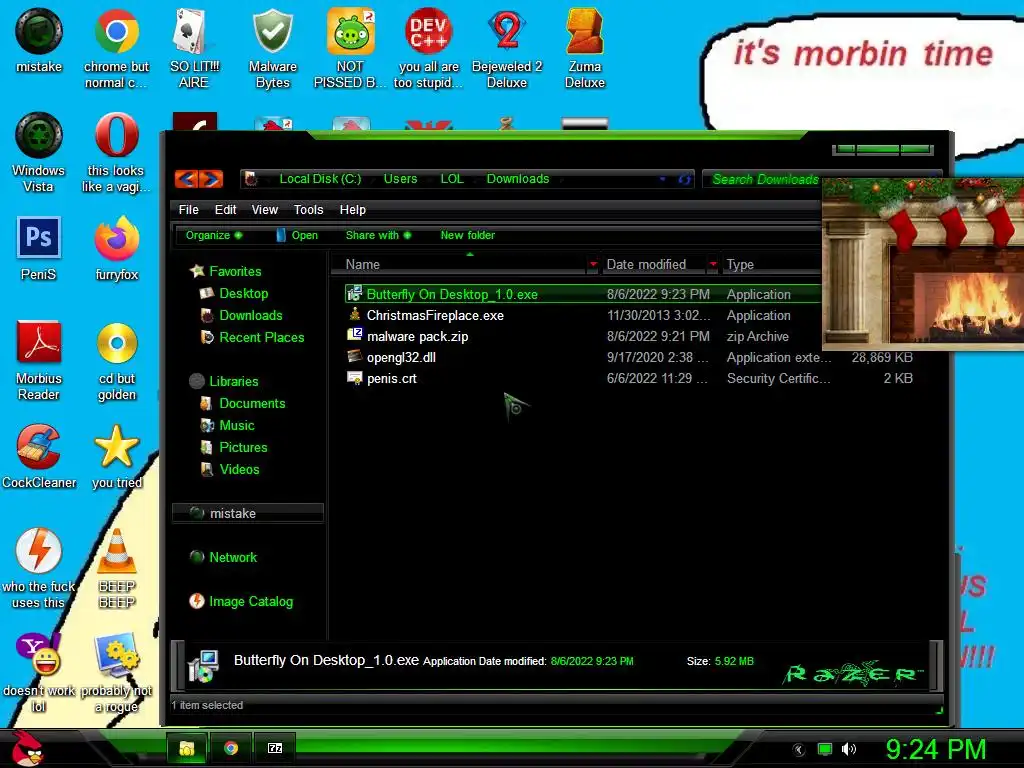Open address bar history dropdown arrow
Screen dimensions: 1024x768
coord(662,179)
